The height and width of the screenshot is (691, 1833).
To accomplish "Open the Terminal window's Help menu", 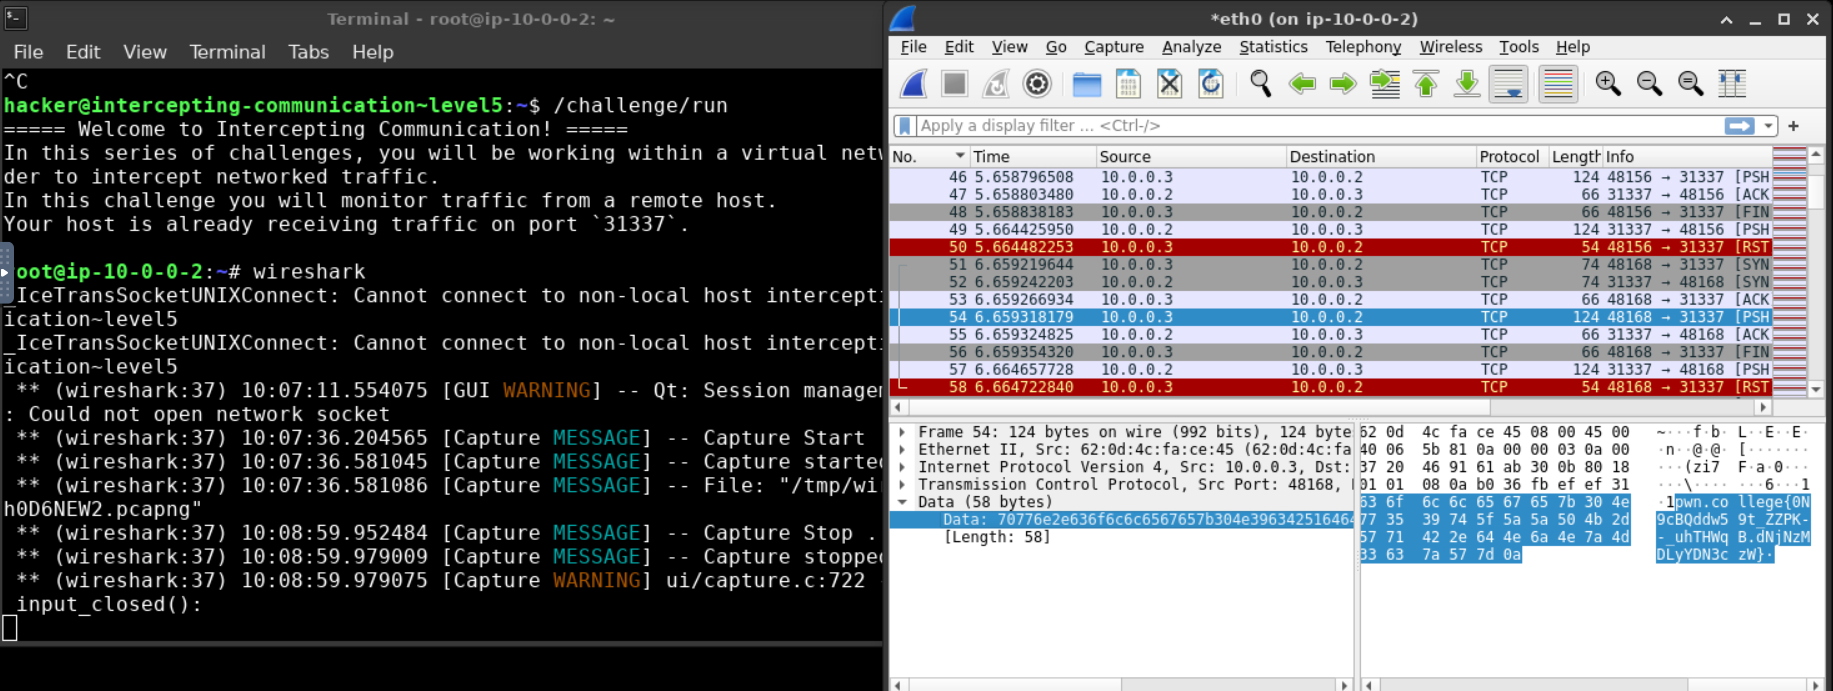I will [372, 52].
